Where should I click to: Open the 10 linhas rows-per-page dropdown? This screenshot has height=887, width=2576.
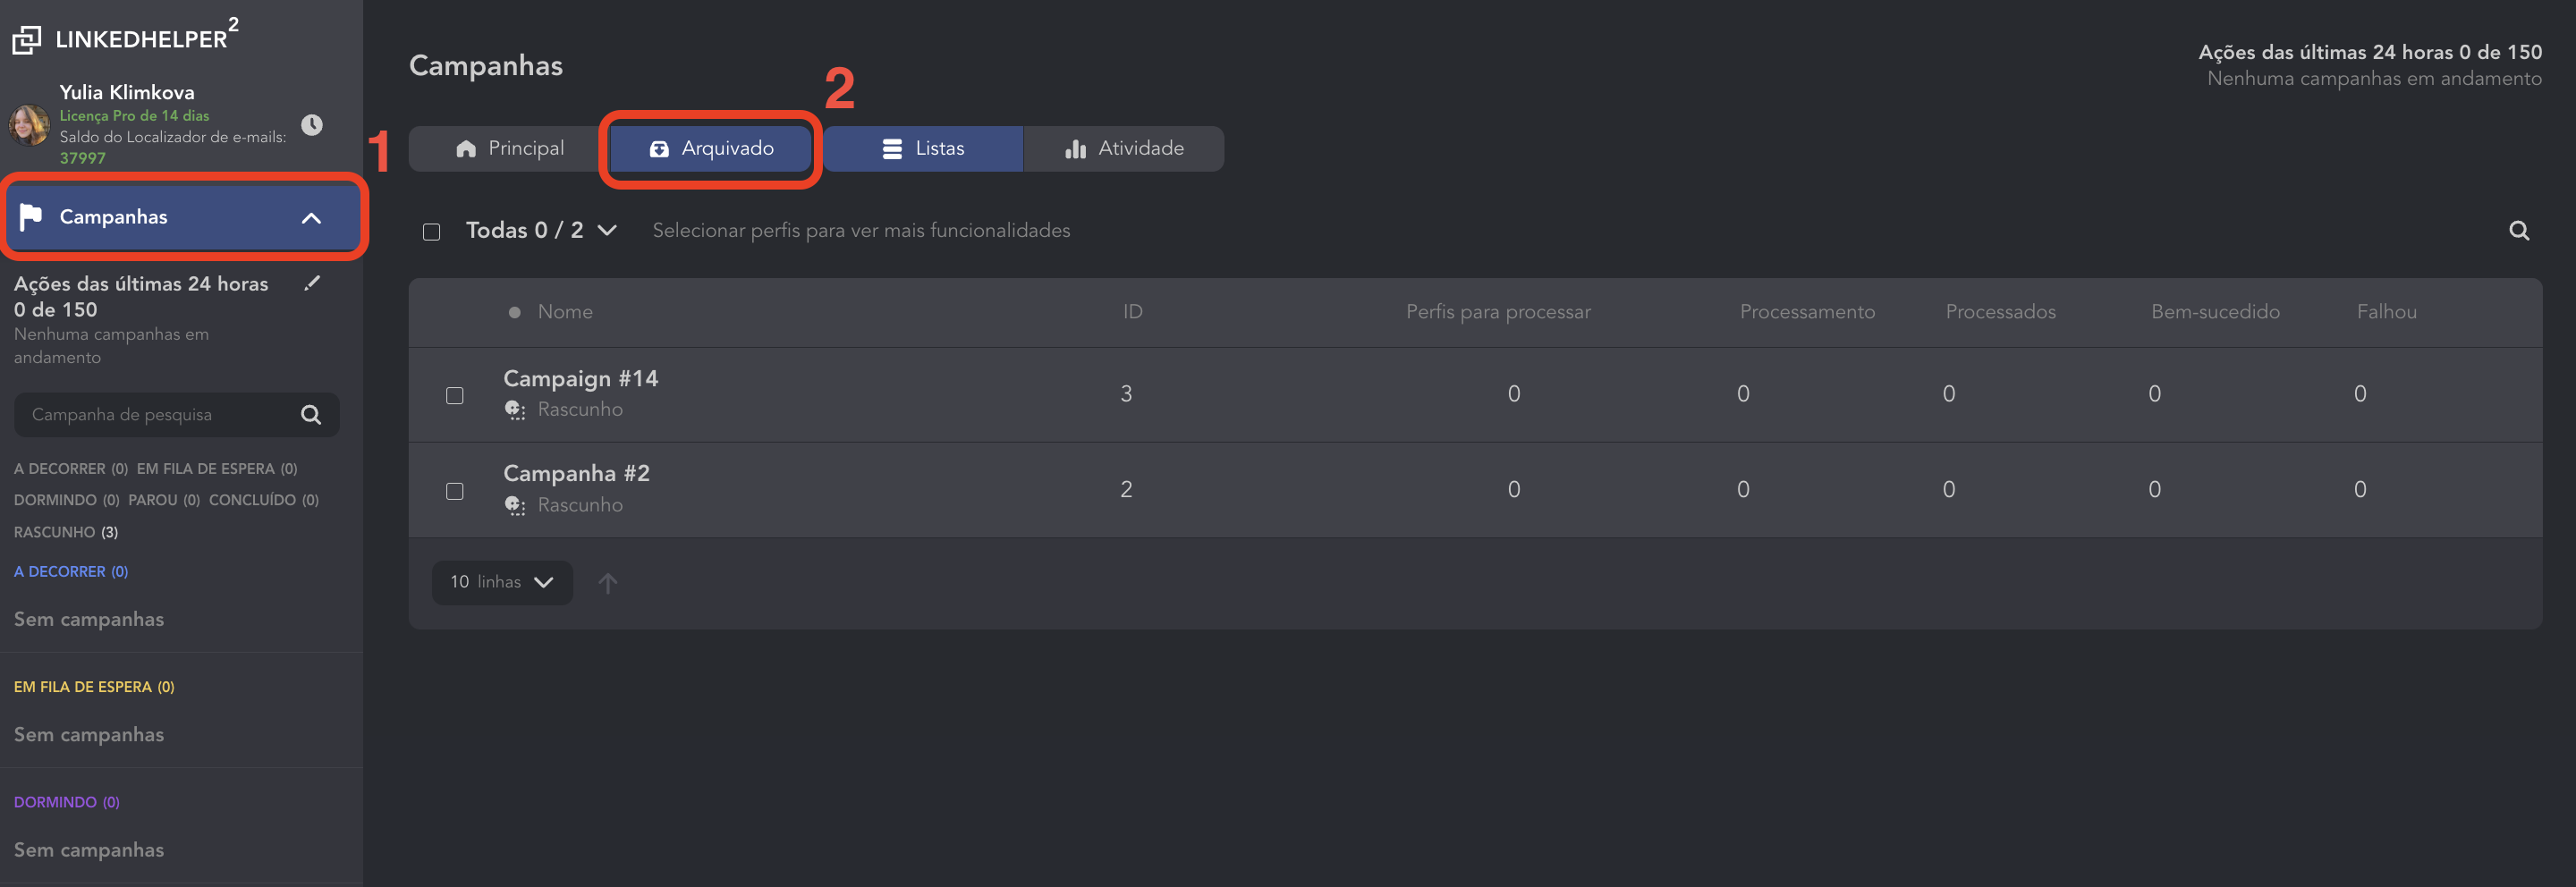coord(502,582)
